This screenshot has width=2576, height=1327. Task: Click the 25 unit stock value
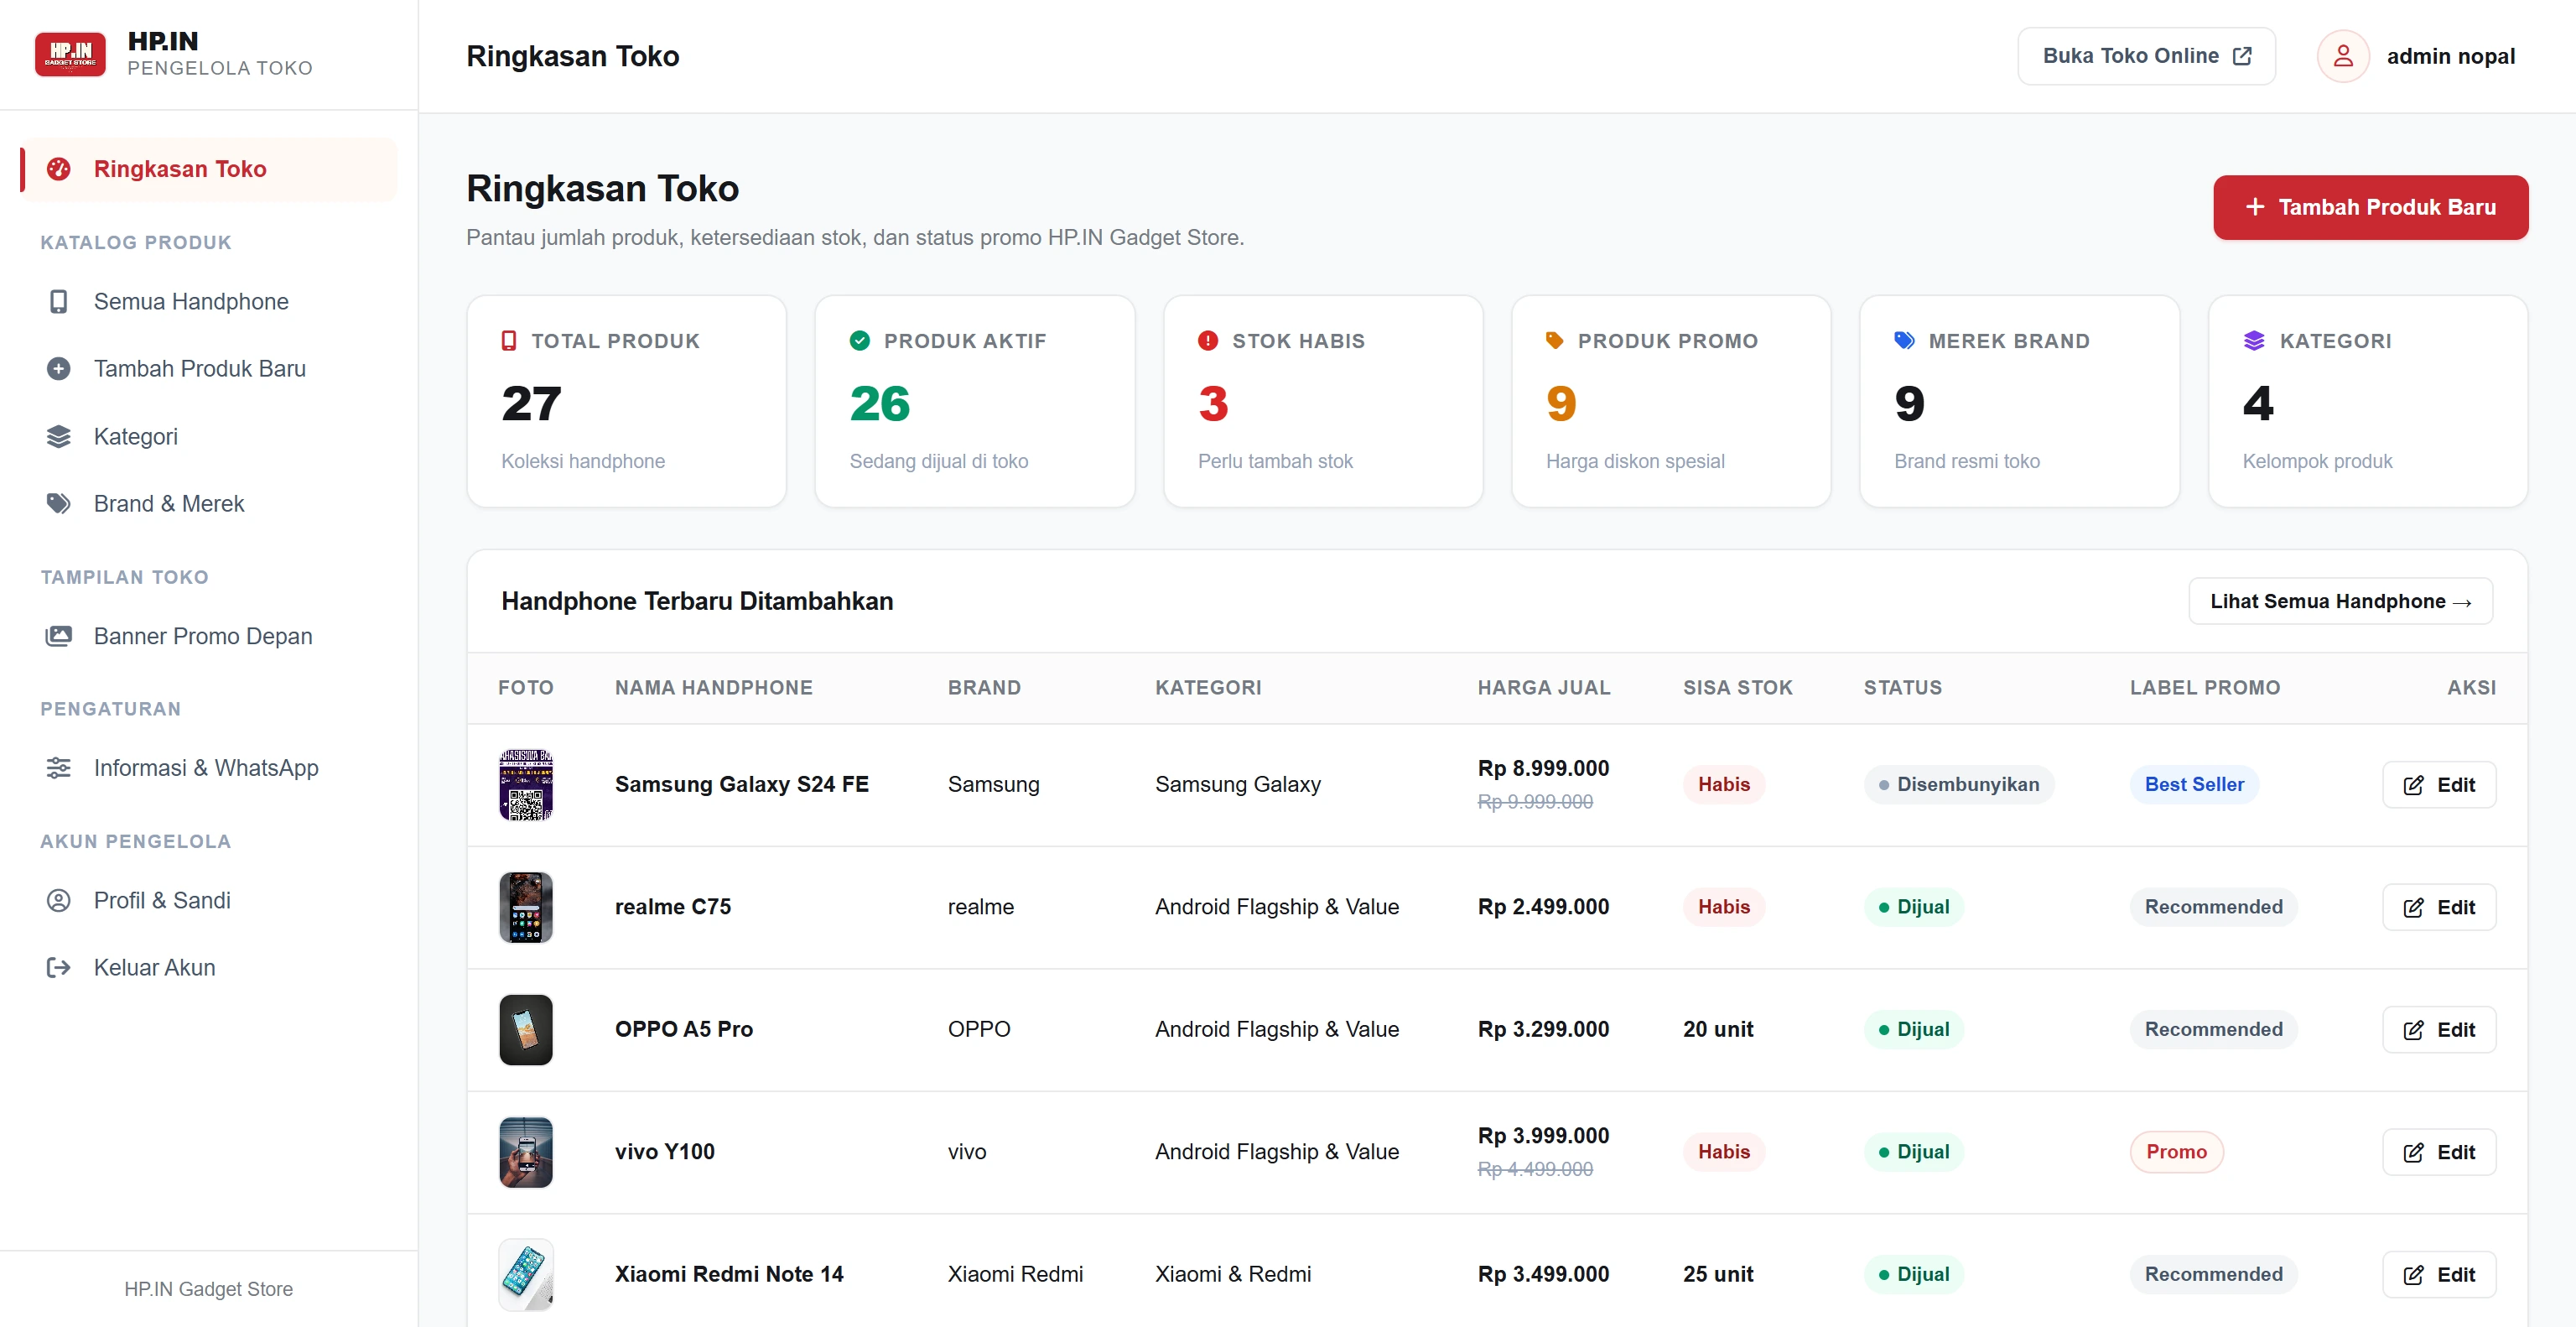click(x=1718, y=1275)
